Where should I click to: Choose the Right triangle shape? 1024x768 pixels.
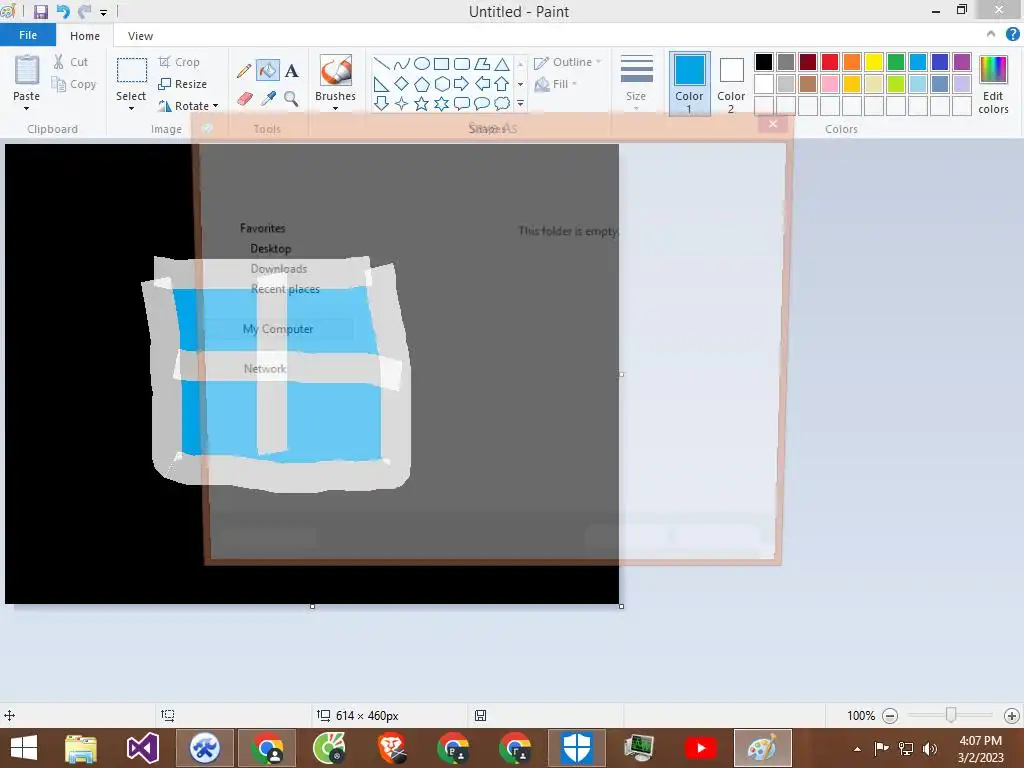coord(381,84)
